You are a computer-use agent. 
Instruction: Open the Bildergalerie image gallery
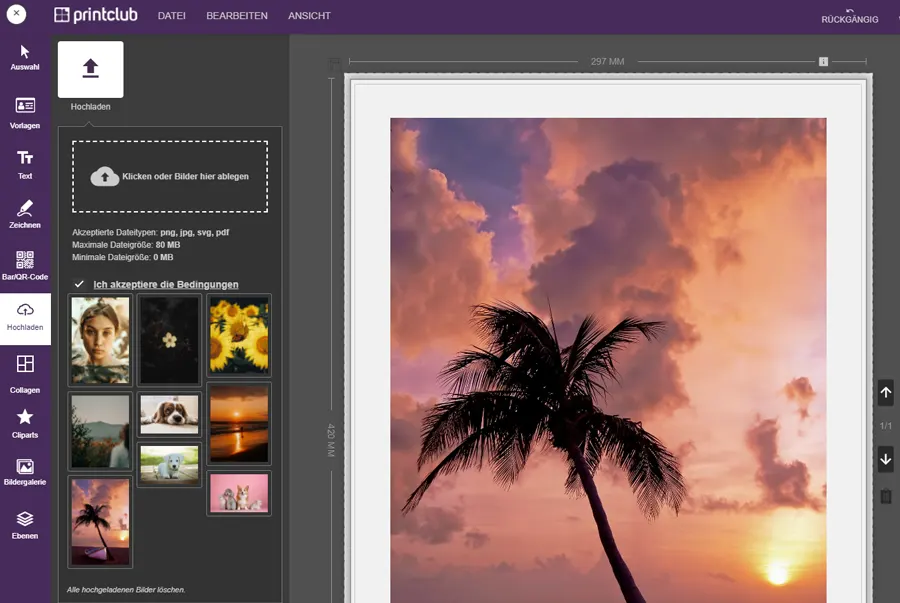pos(25,472)
